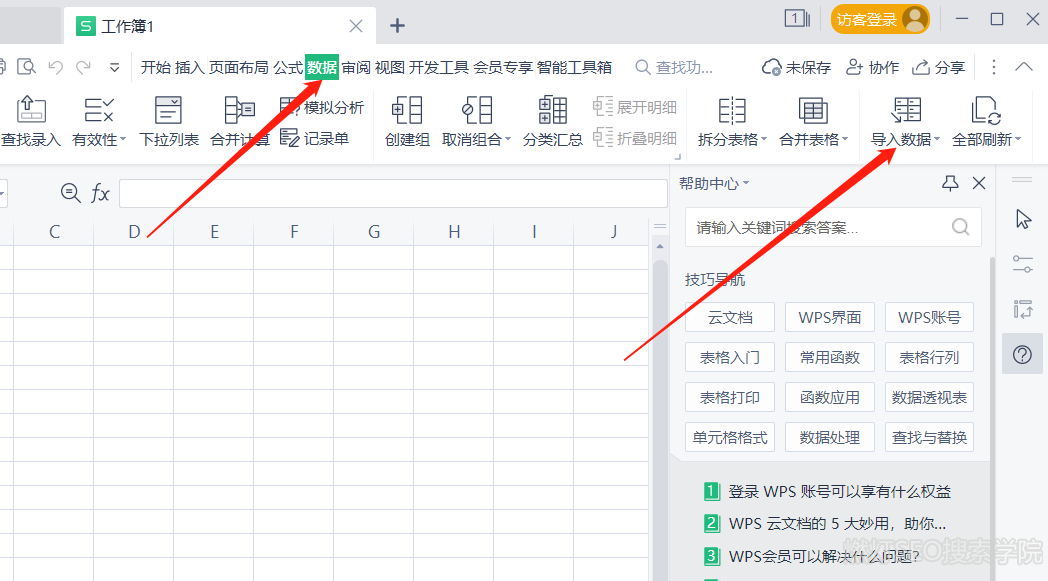Open the 开发工具 tab
This screenshot has width=1048, height=581.
point(438,68)
